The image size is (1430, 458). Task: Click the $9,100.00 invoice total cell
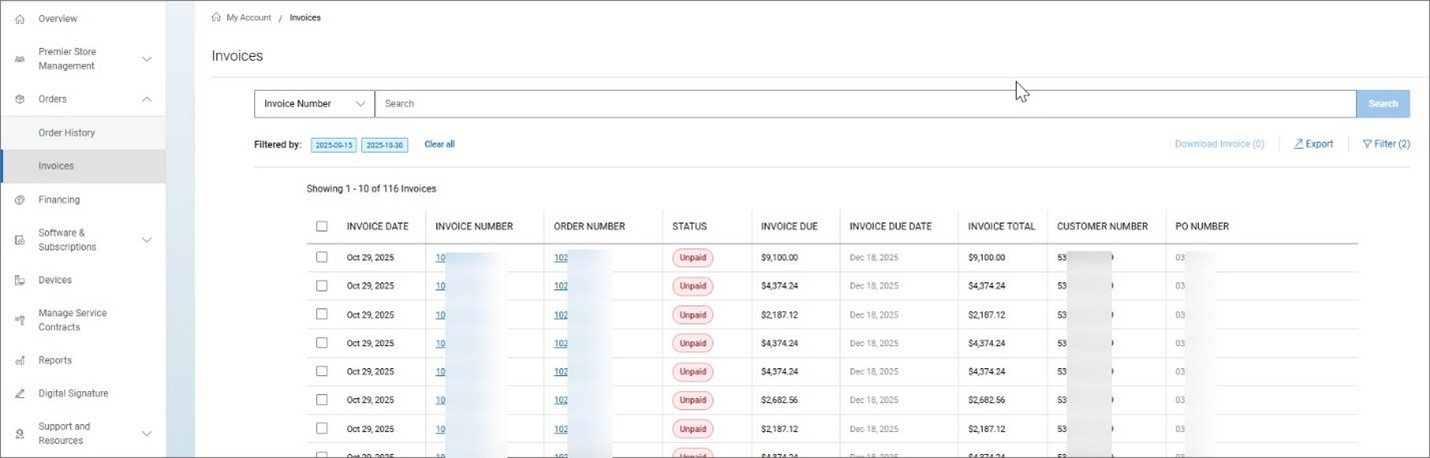pyautogui.click(x=986, y=257)
